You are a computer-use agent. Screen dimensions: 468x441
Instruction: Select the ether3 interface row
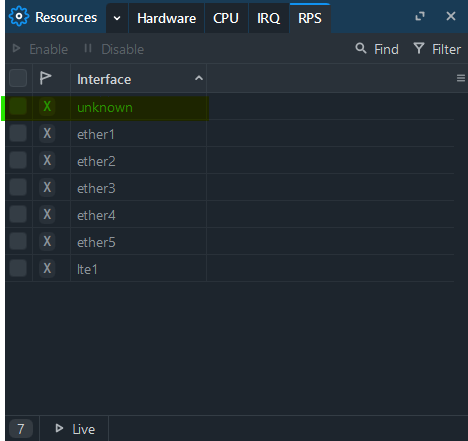[x=230, y=187]
